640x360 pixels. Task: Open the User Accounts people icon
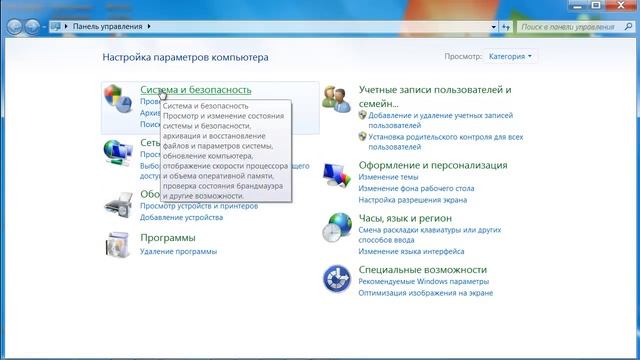point(336,99)
